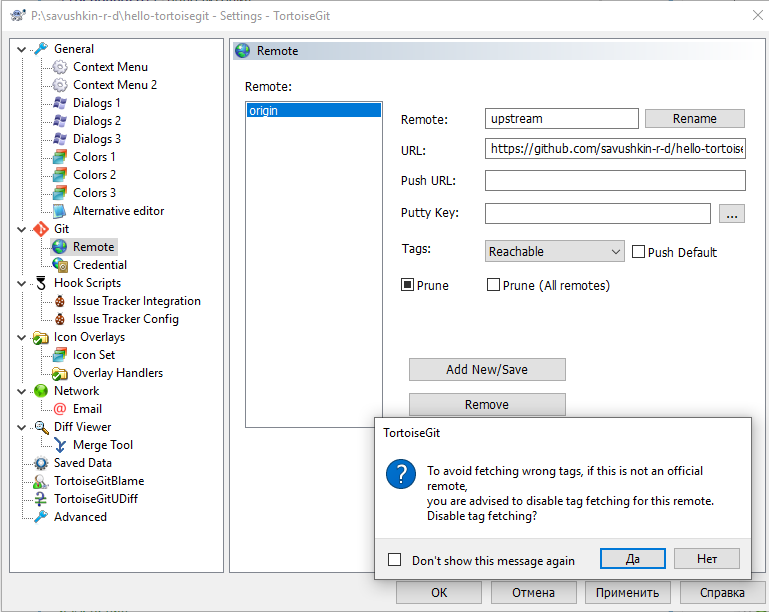Select origin in the remote list

[x=313, y=110]
